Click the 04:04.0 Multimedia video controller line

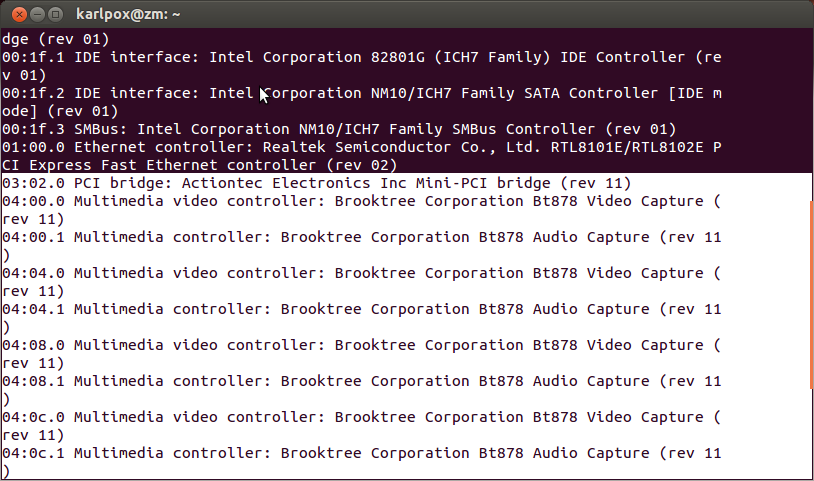coord(360,274)
